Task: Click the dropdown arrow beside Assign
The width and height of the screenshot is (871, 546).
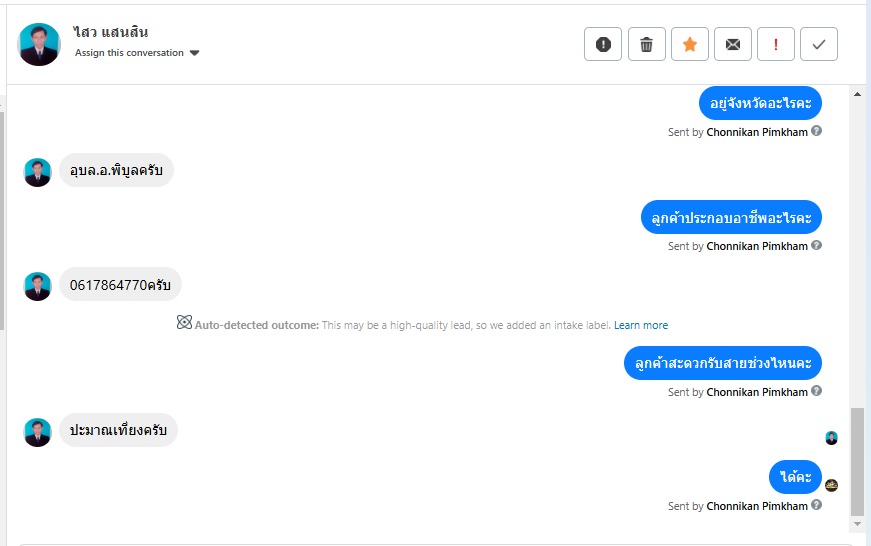Action: (194, 53)
